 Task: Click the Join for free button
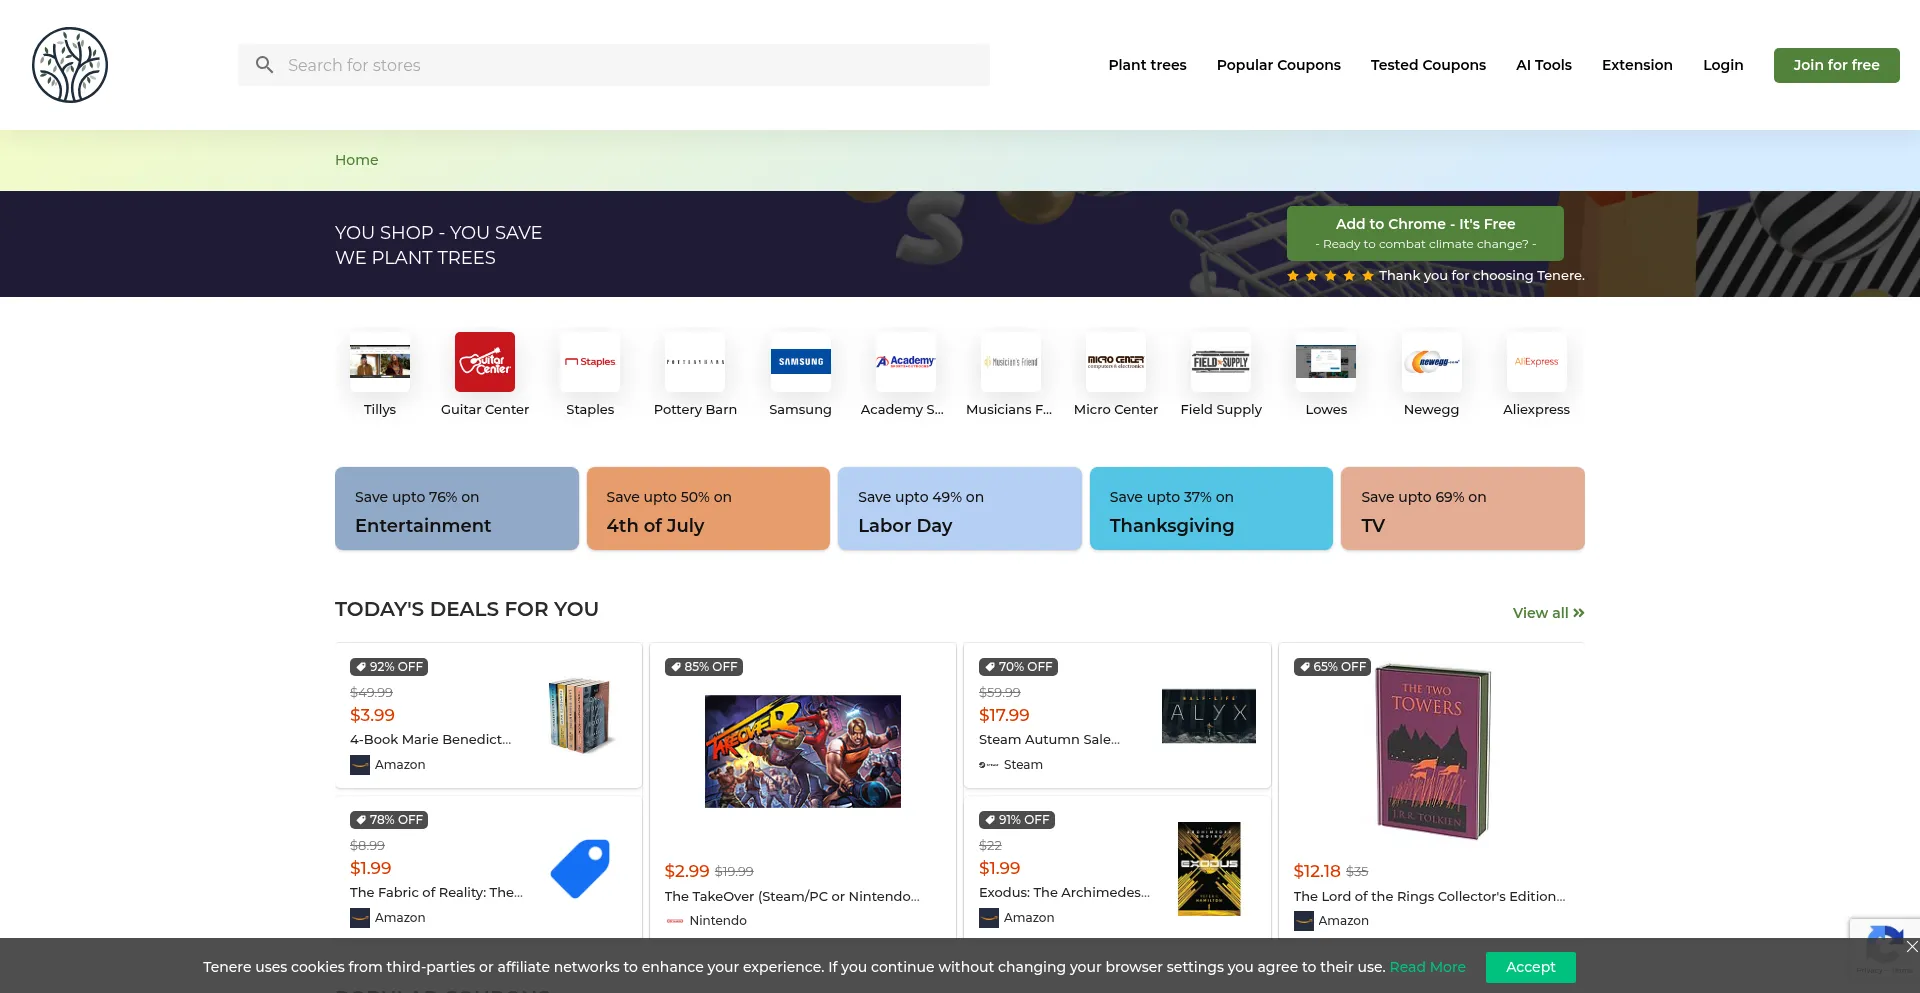point(1836,65)
